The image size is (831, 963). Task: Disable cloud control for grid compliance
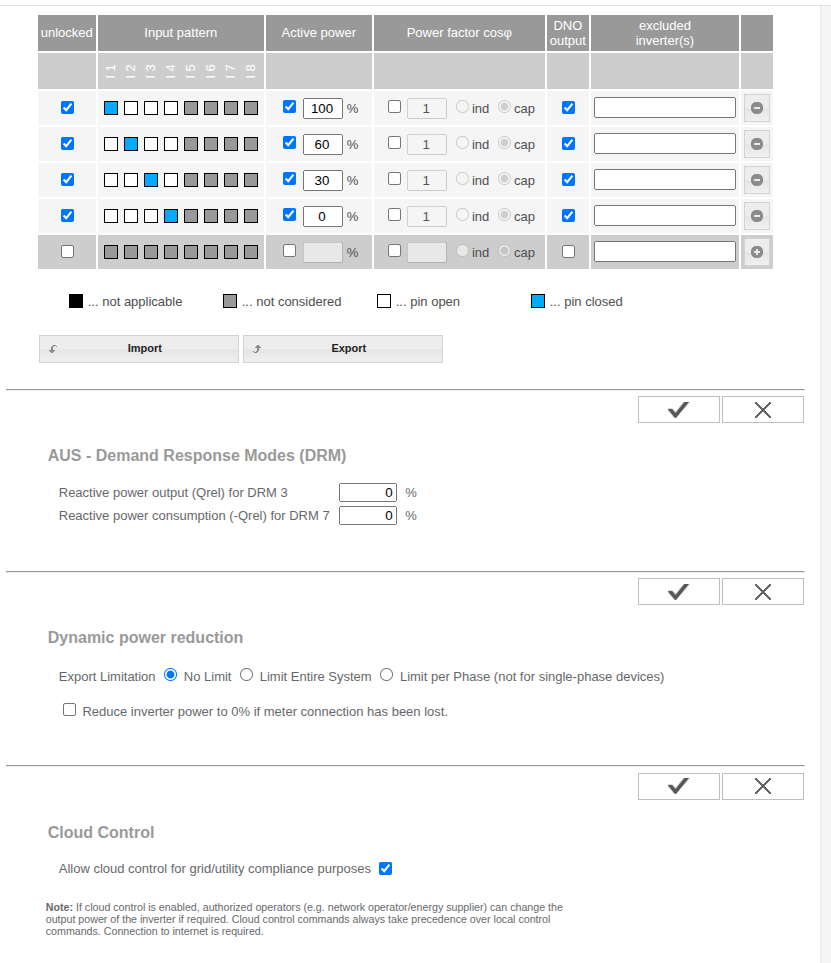click(x=385, y=869)
